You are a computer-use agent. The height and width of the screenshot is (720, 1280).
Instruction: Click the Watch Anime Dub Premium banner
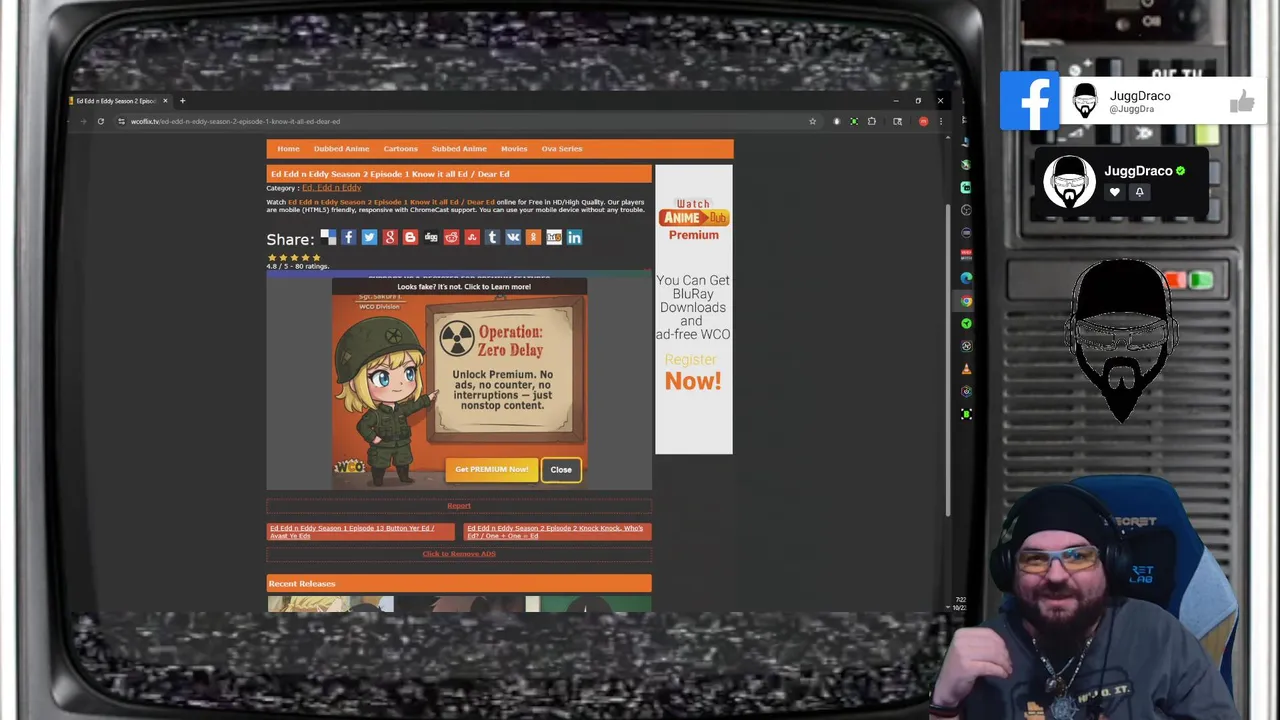[693, 218]
